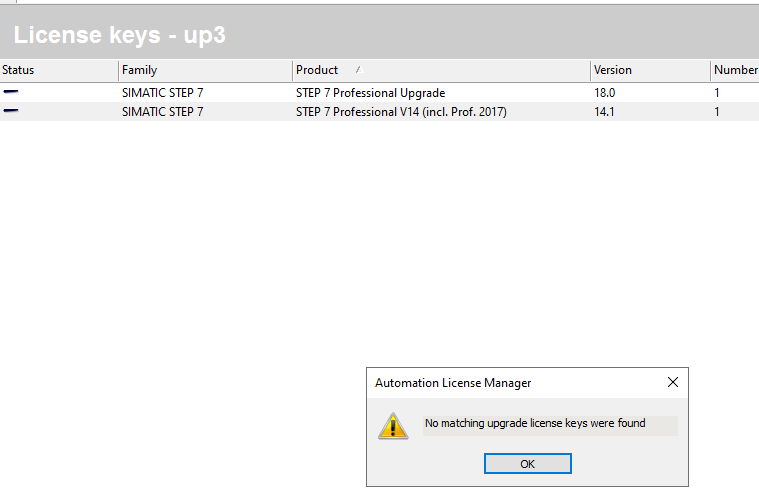Image resolution: width=759 pixels, height=493 pixels.
Task: Click the "No matching upgrade license keys" message
Action: 535,424
